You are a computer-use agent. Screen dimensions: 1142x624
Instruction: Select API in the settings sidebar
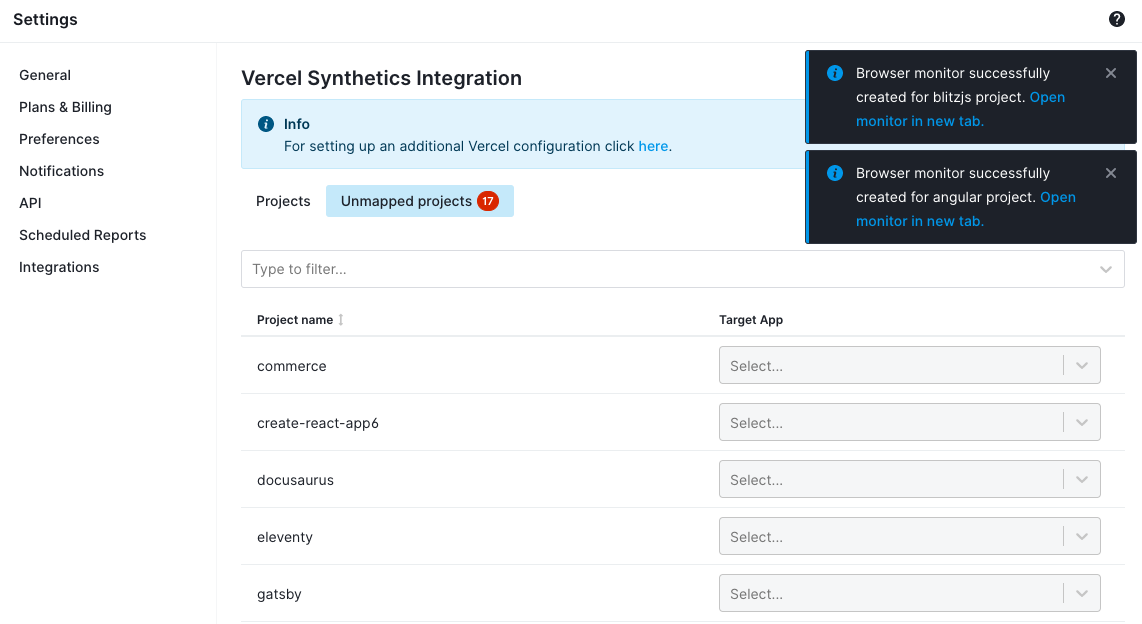click(x=30, y=203)
